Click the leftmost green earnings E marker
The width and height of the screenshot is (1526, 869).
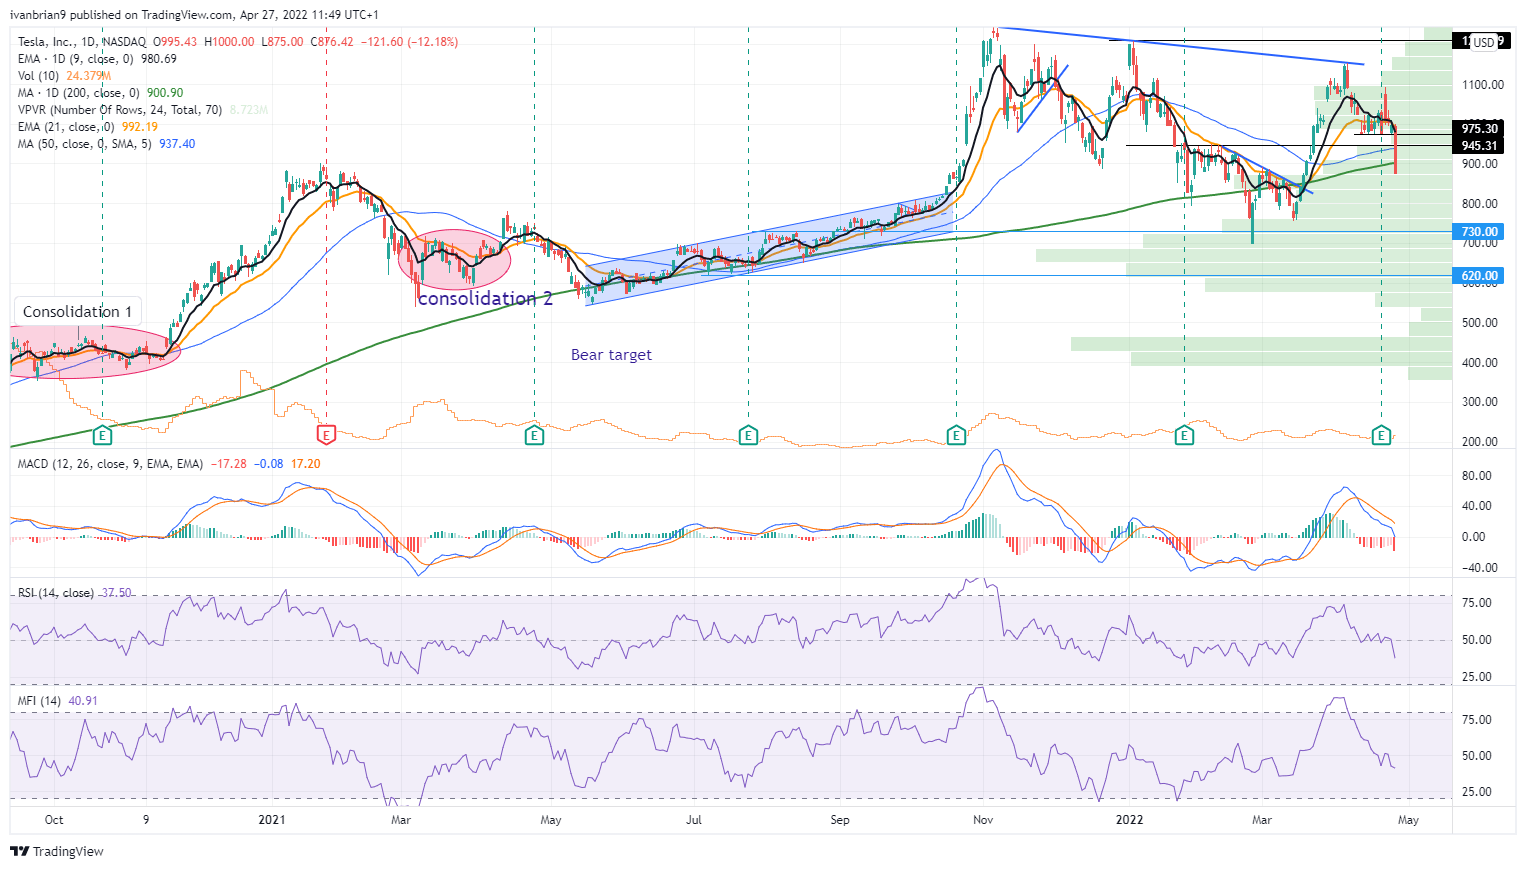pos(102,435)
